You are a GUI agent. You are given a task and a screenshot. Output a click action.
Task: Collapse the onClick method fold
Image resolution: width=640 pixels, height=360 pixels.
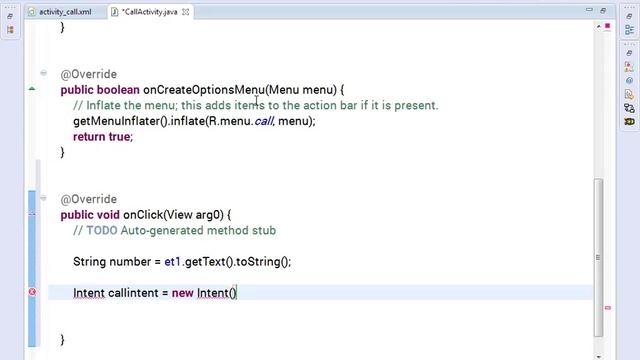(43, 198)
